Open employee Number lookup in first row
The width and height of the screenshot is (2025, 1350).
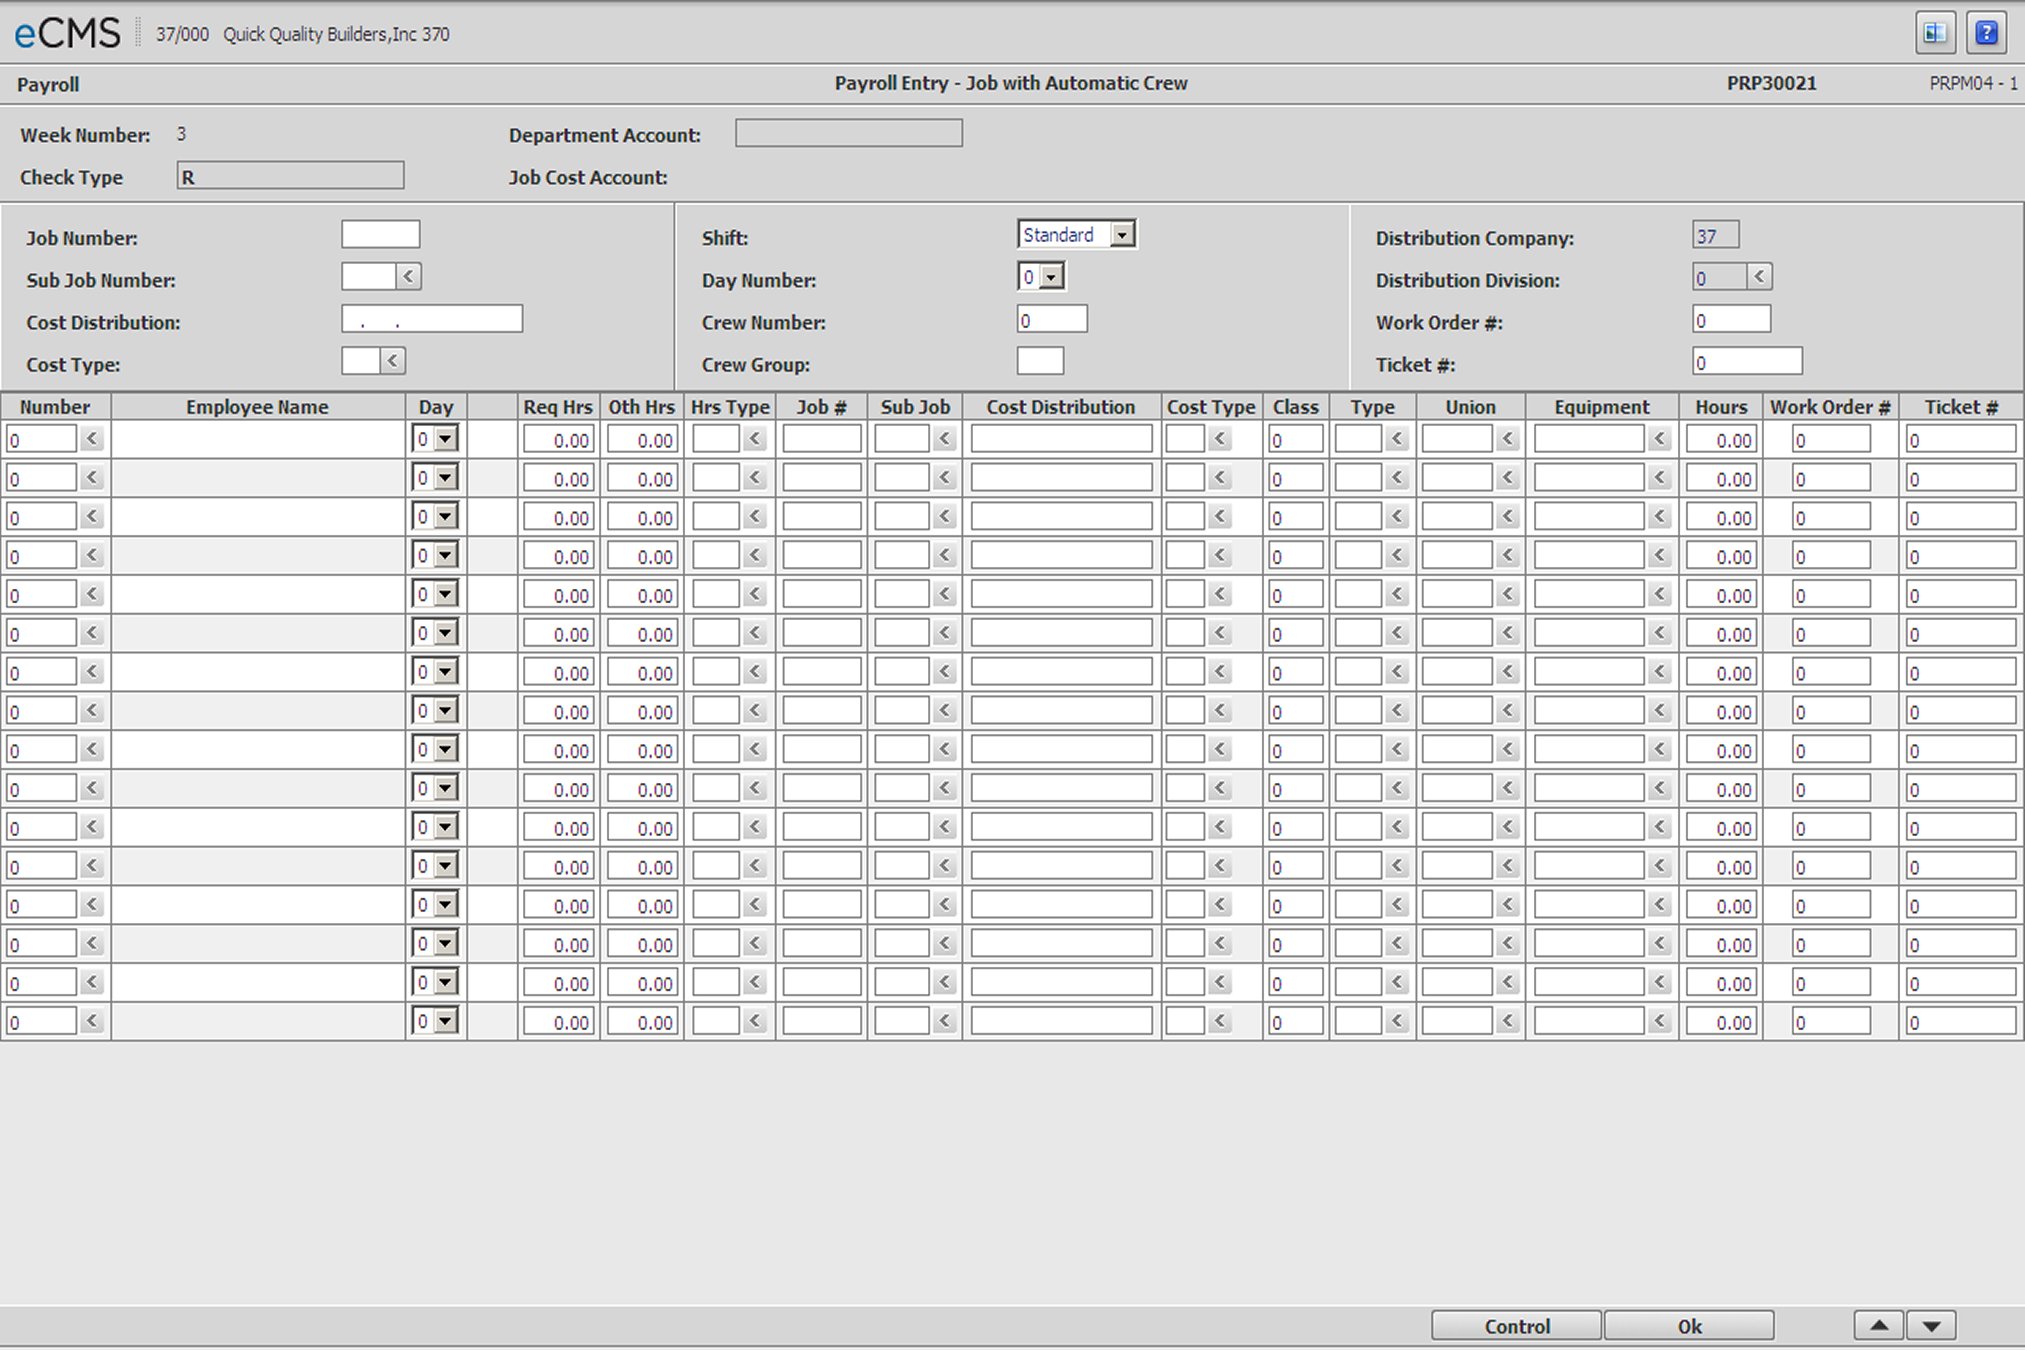coord(92,438)
